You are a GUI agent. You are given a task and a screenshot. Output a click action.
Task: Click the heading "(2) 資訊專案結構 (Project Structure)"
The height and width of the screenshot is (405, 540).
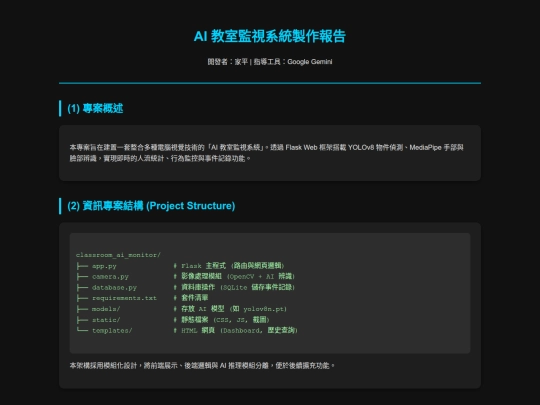click(x=151, y=206)
